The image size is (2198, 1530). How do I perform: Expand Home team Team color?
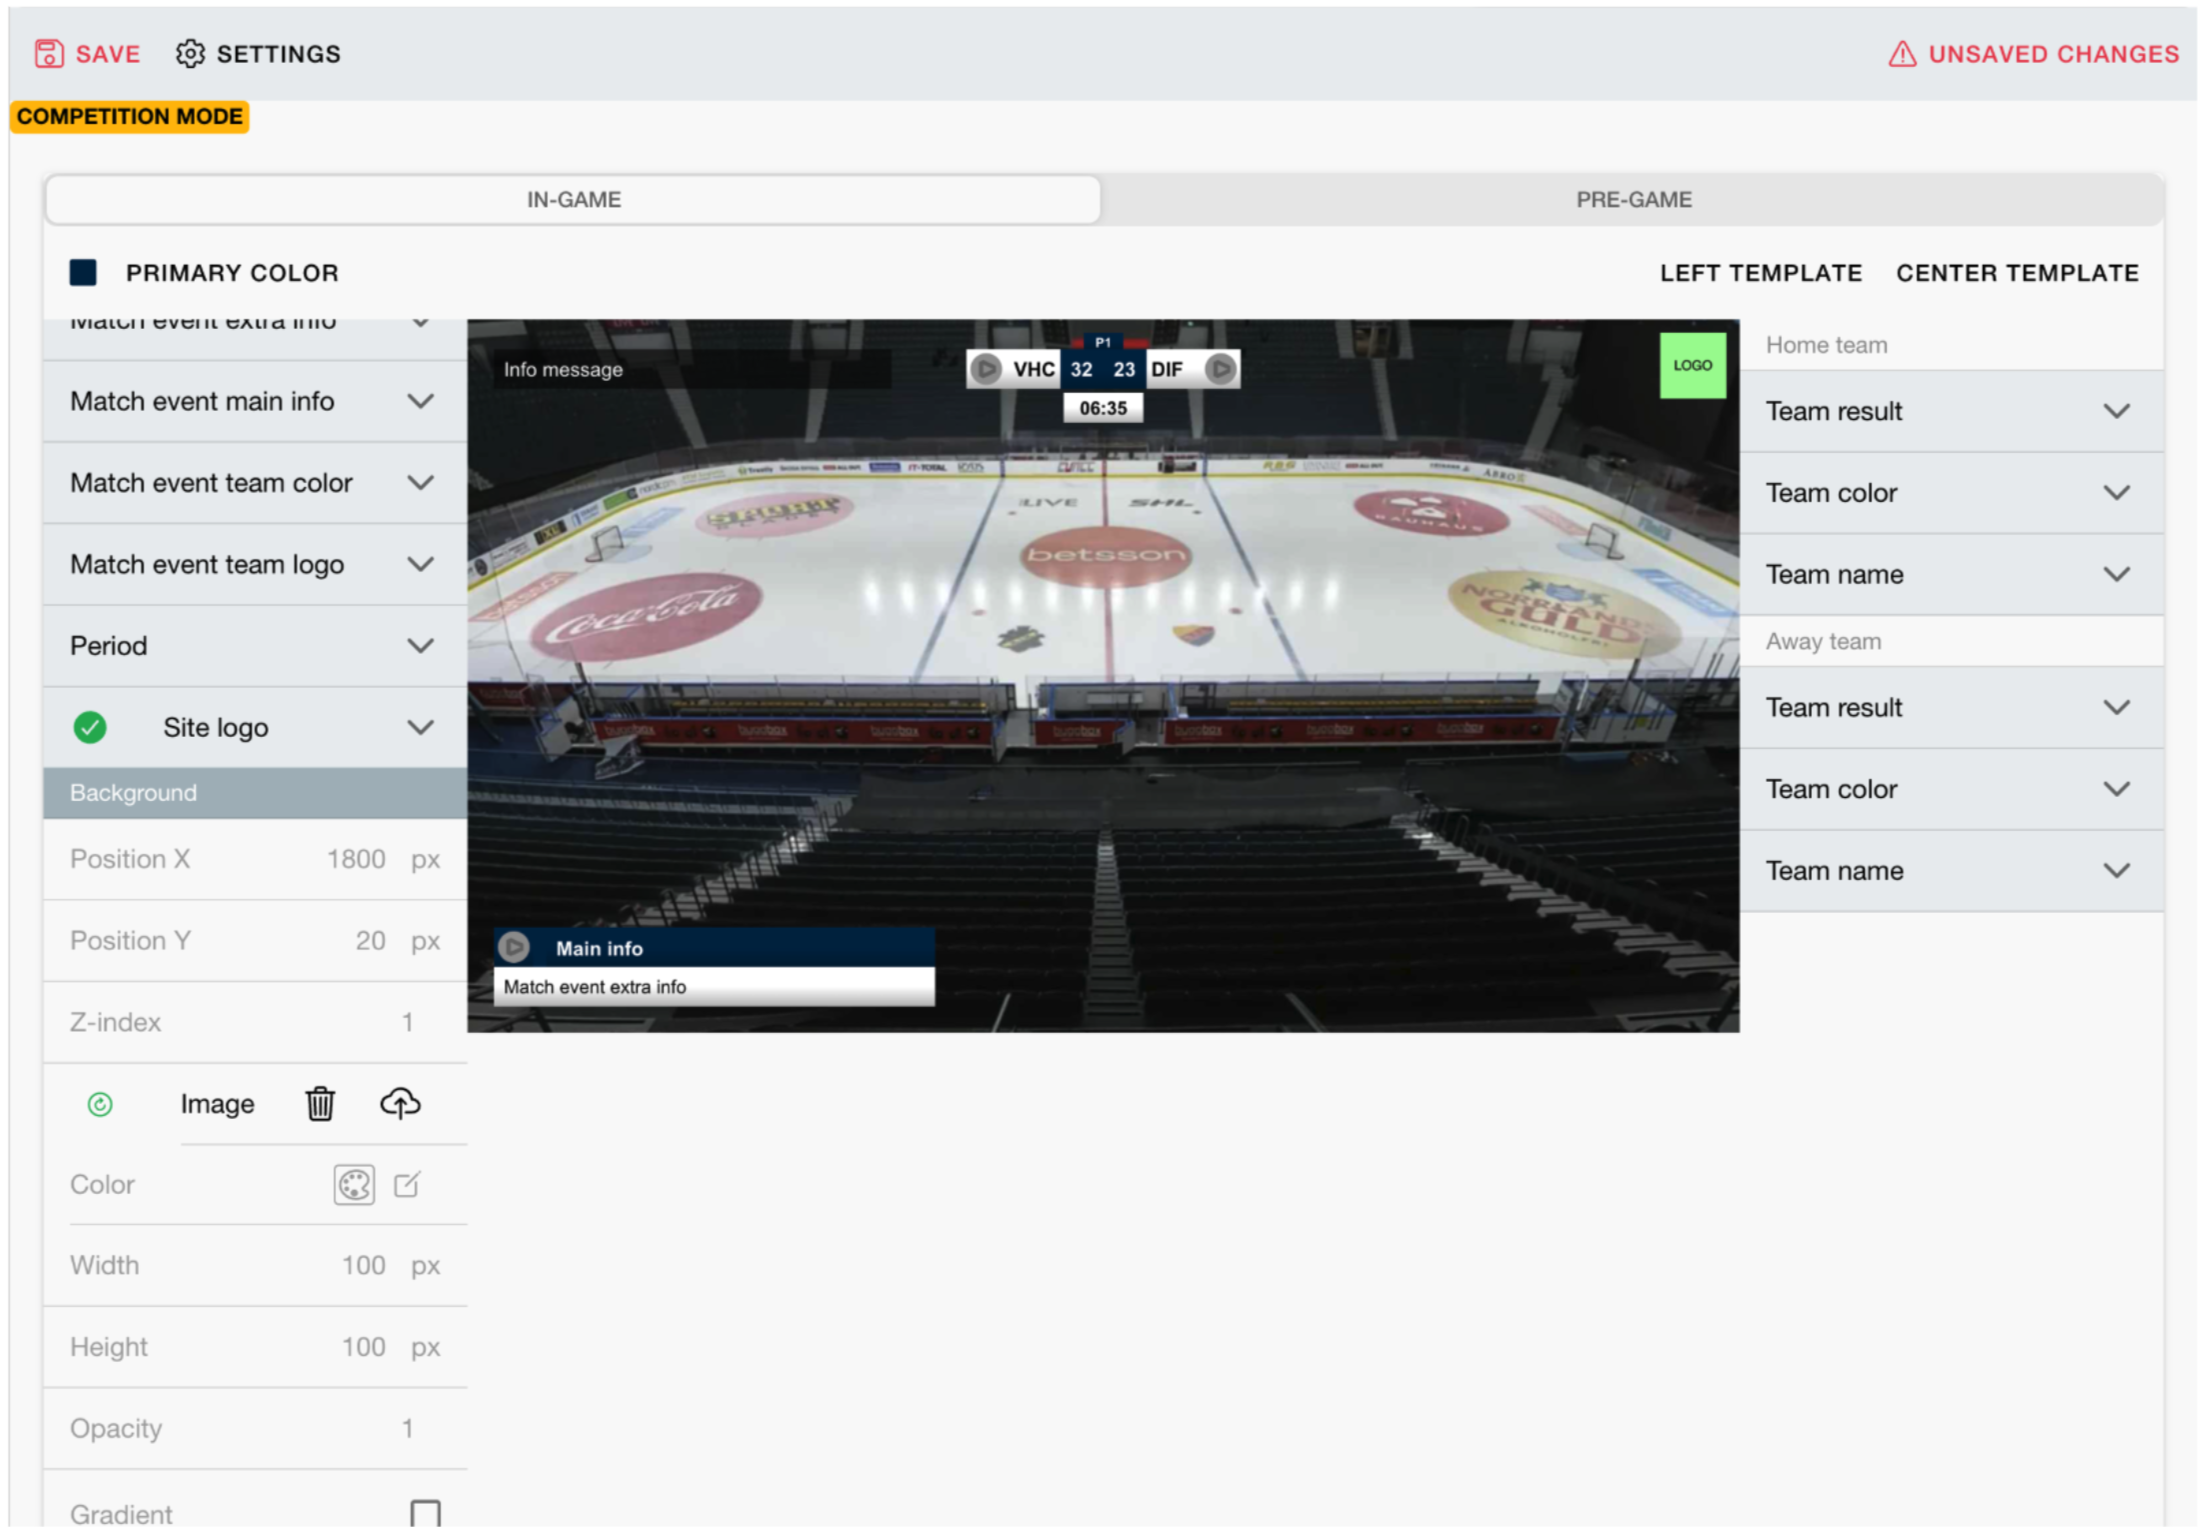click(x=1951, y=493)
